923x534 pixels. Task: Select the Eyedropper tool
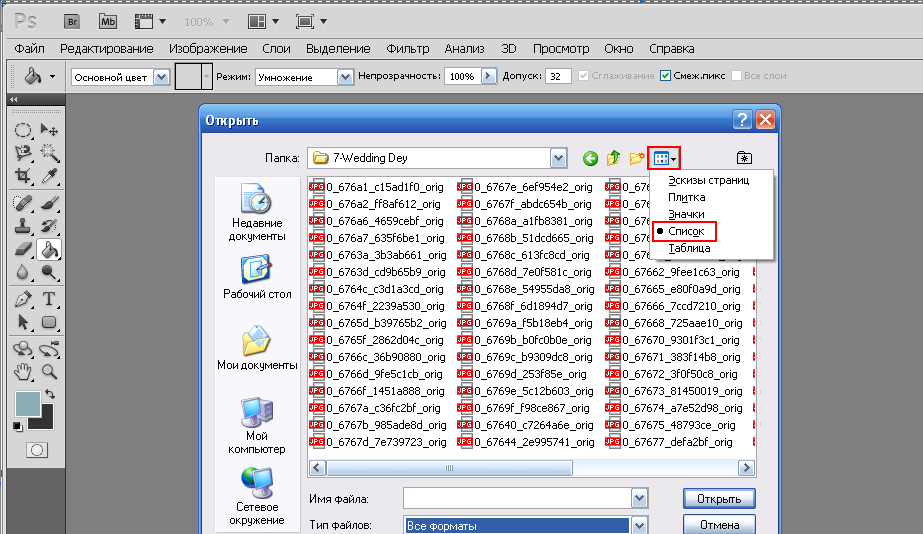(x=48, y=177)
